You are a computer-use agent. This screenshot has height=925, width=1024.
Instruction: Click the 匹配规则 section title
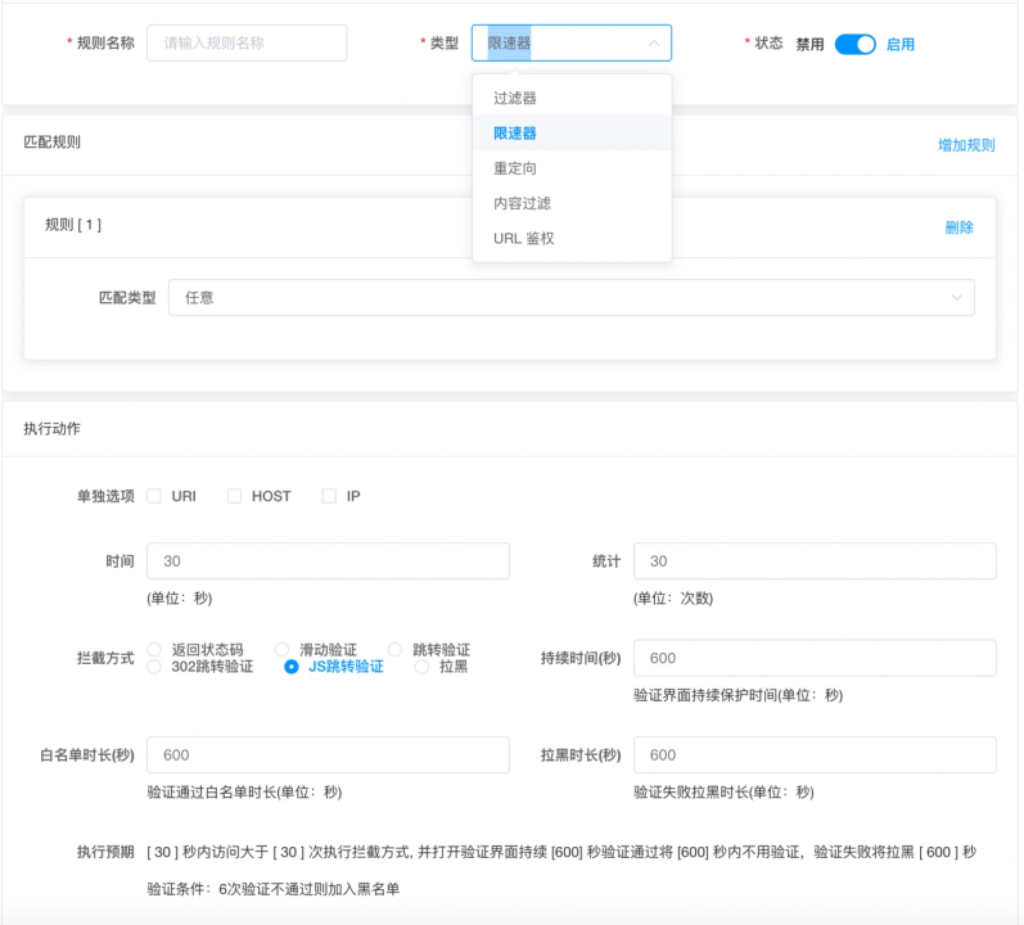tap(52, 142)
